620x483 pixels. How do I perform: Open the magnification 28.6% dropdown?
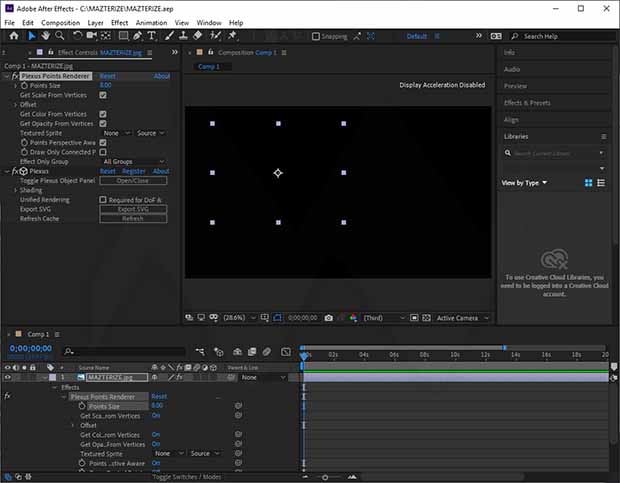239,318
